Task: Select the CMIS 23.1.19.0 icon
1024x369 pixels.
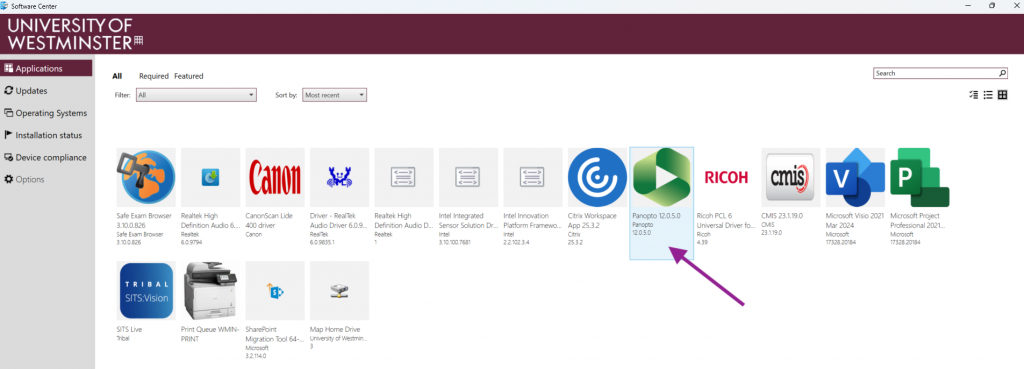Action: click(791, 178)
